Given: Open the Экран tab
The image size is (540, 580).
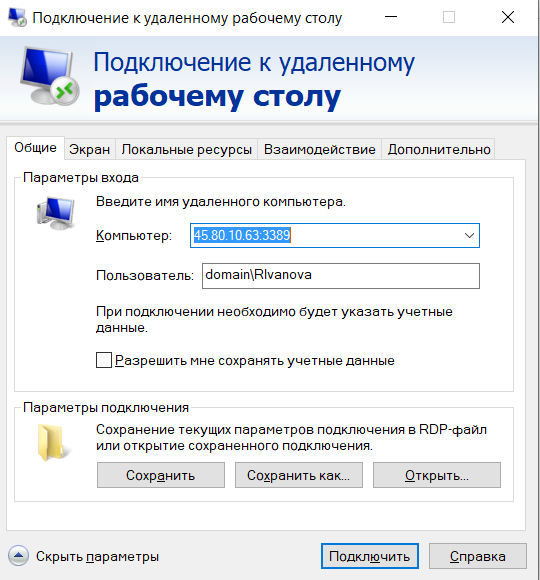Looking at the screenshot, I should click(90, 149).
